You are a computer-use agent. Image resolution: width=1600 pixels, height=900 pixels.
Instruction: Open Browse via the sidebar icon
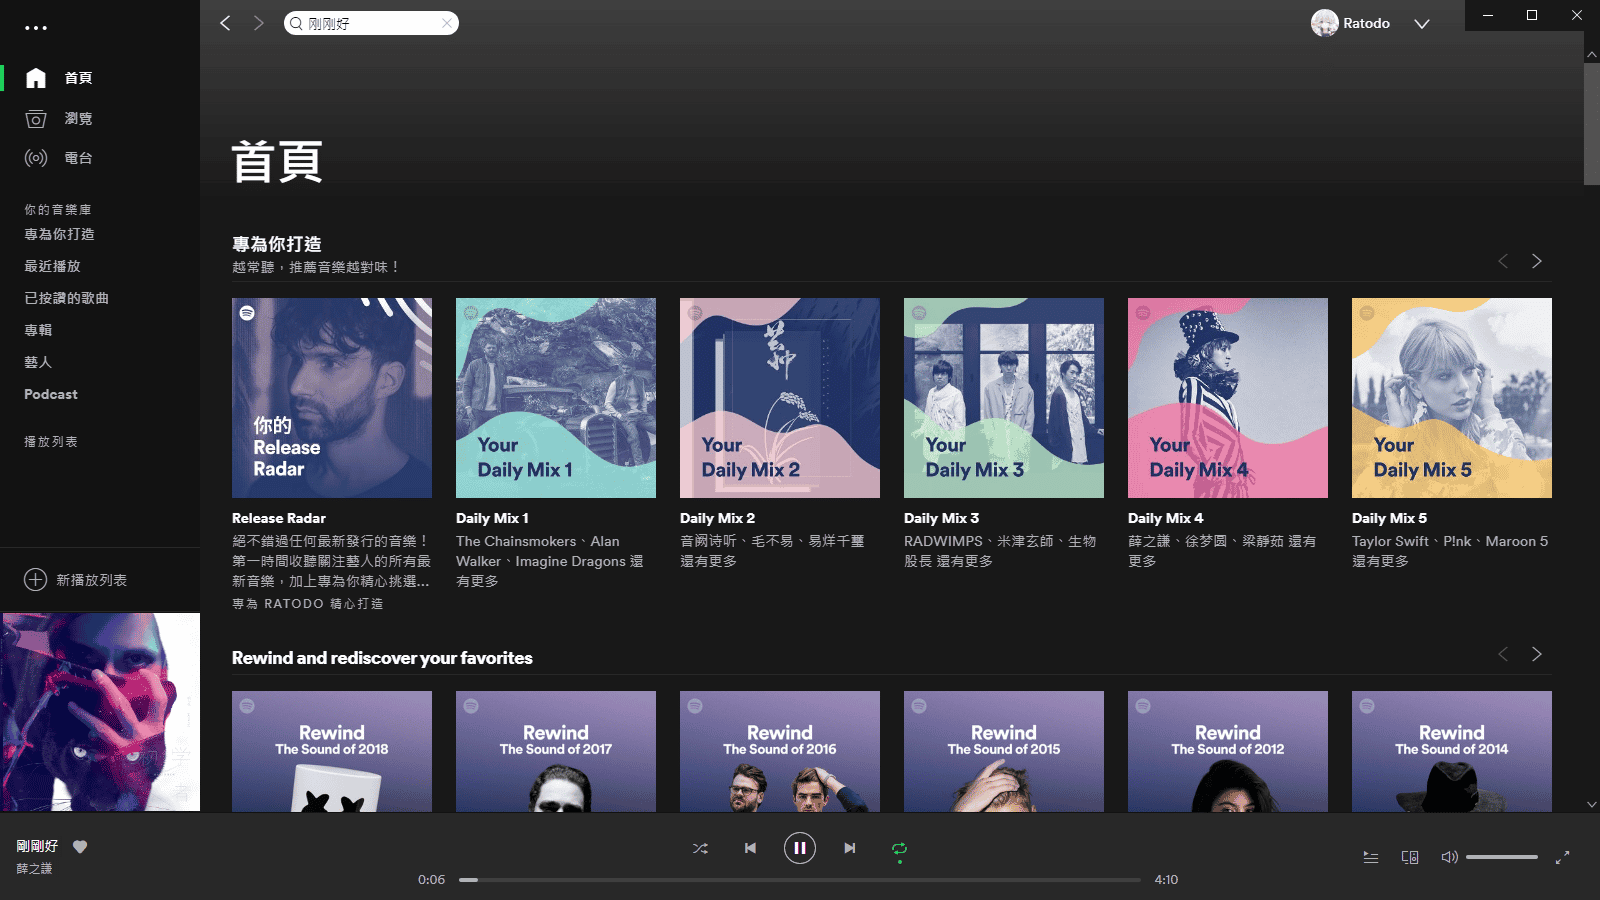(x=36, y=119)
